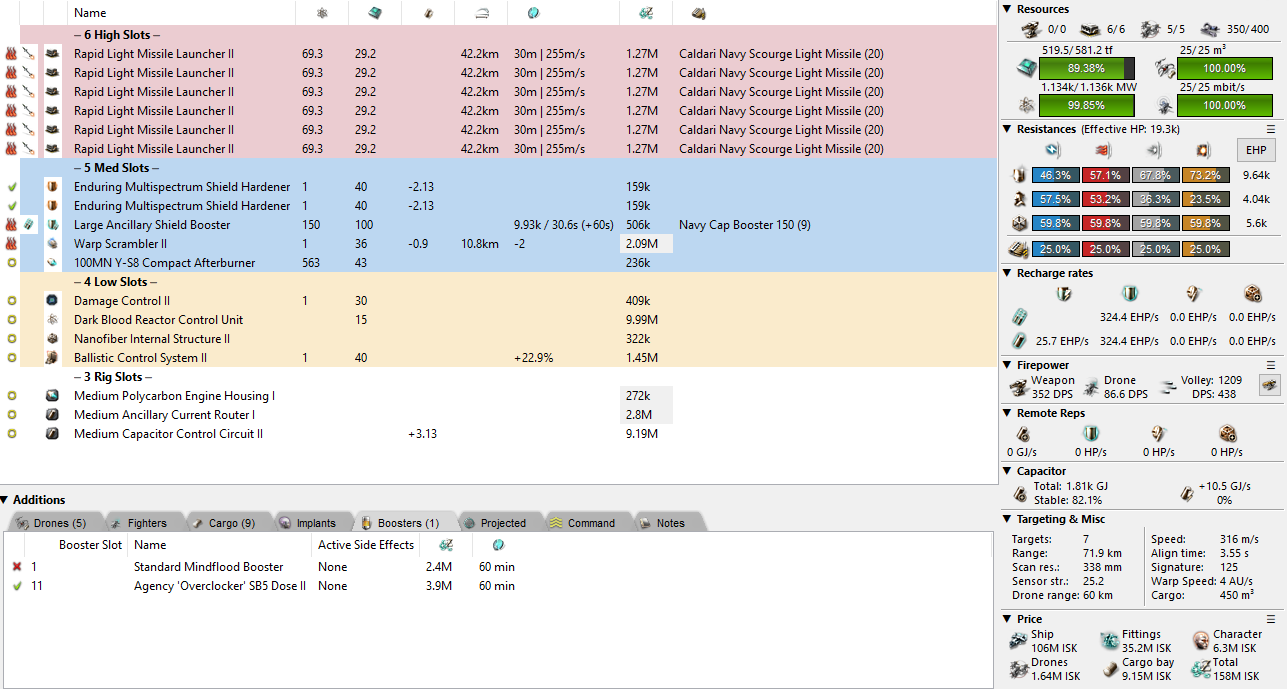Enable the Standard Mindflood Booster

tap(16, 567)
